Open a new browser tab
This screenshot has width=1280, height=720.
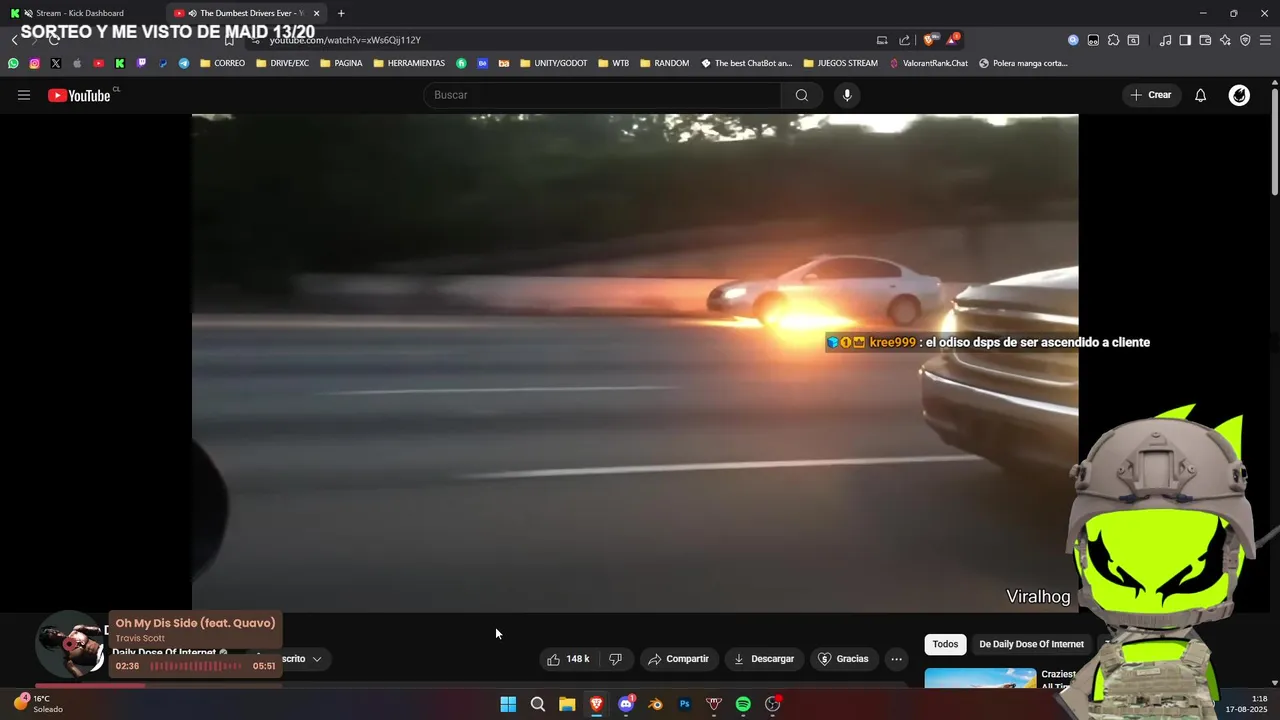click(341, 13)
